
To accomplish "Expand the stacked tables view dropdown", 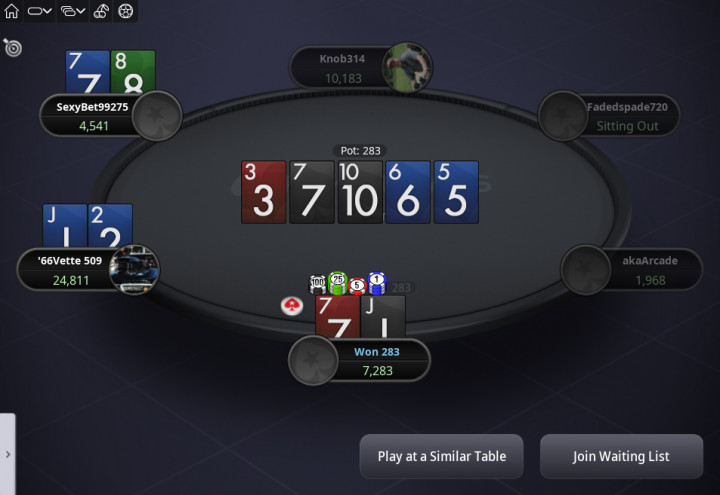I will click(73, 11).
